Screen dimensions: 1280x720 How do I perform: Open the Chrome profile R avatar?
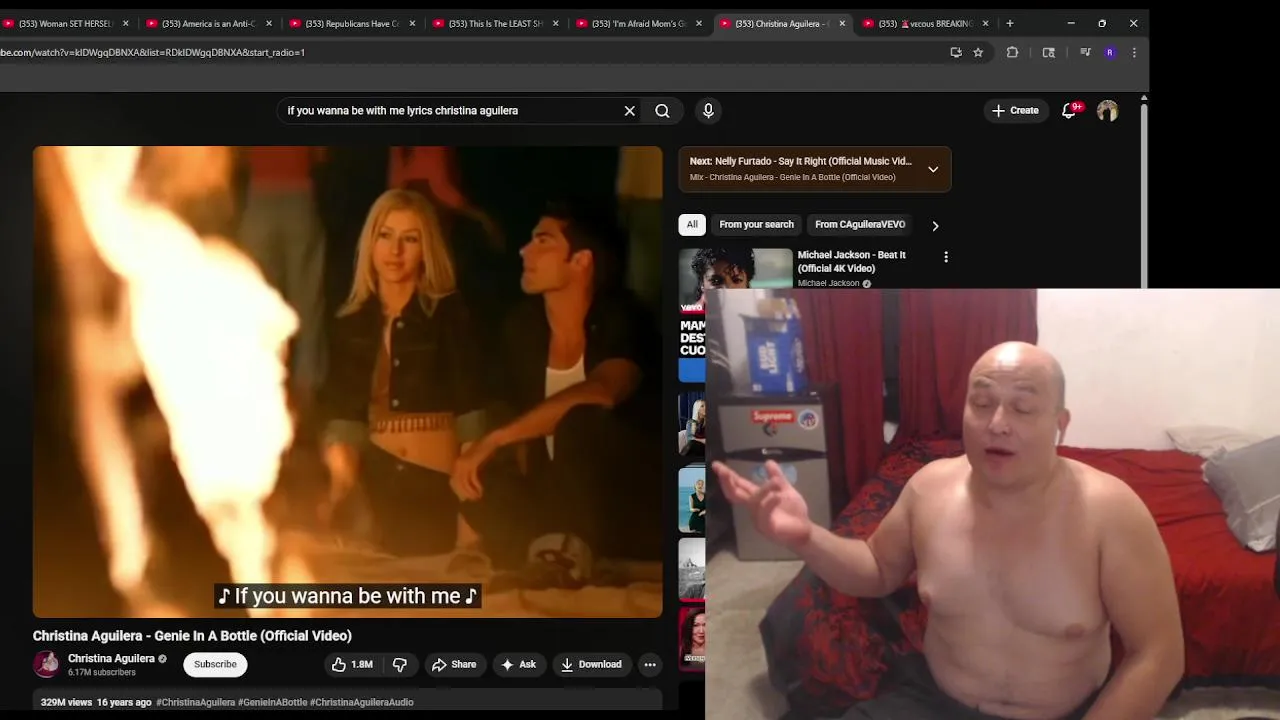pos(1109,52)
